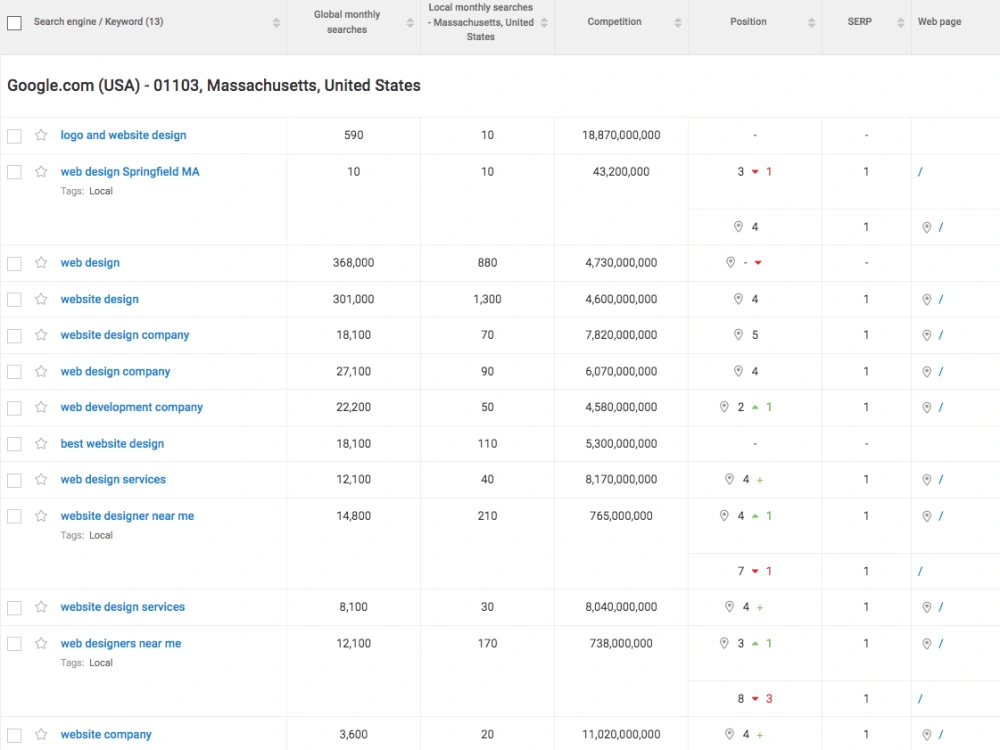Check the 'web design Springfield MA' row checkbox
The width and height of the screenshot is (1000, 750).
pos(14,172)
